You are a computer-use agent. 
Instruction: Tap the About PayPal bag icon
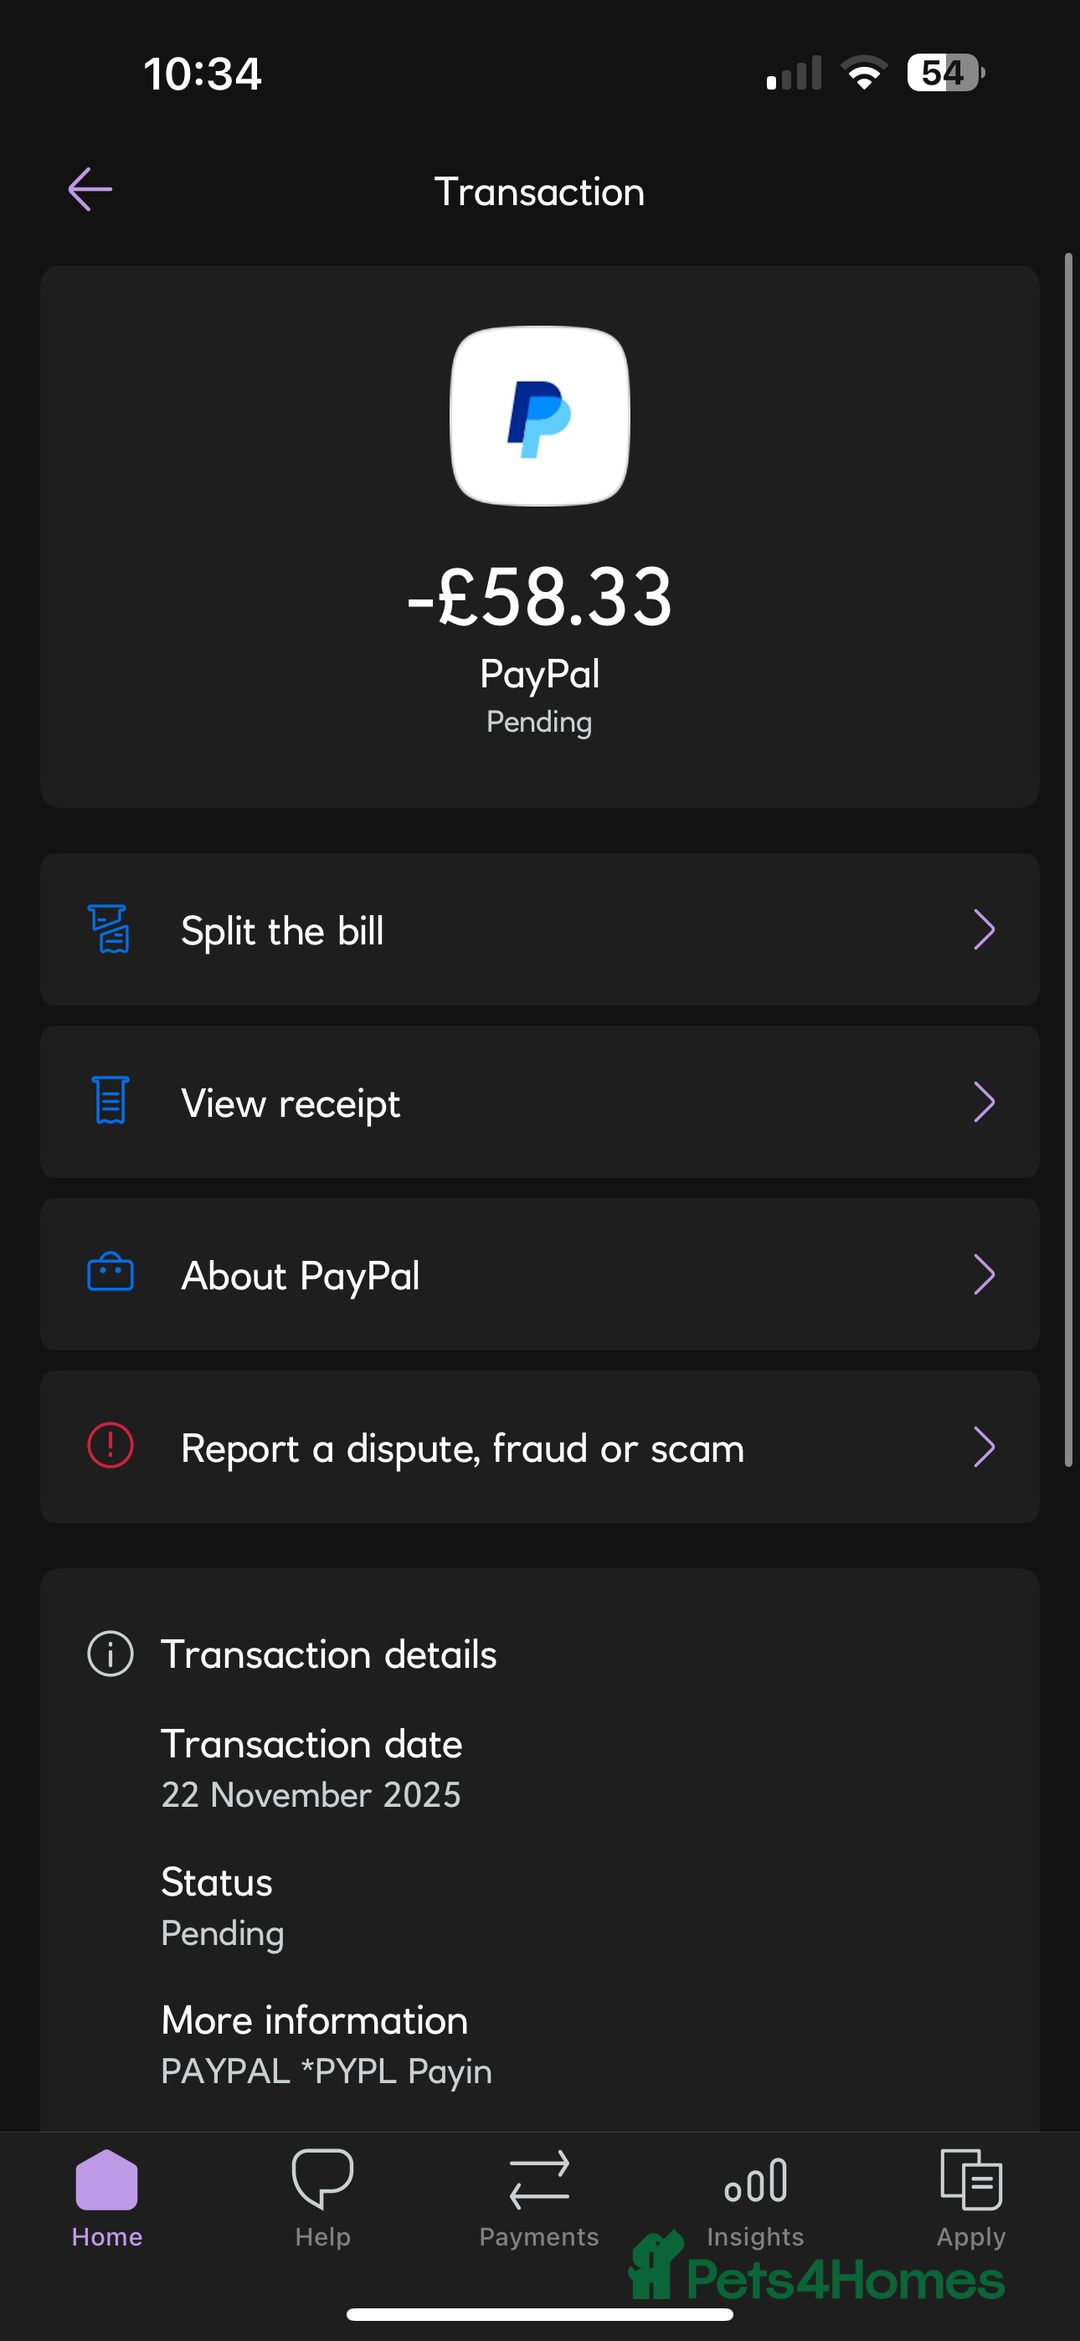(x=110, y=1273)
